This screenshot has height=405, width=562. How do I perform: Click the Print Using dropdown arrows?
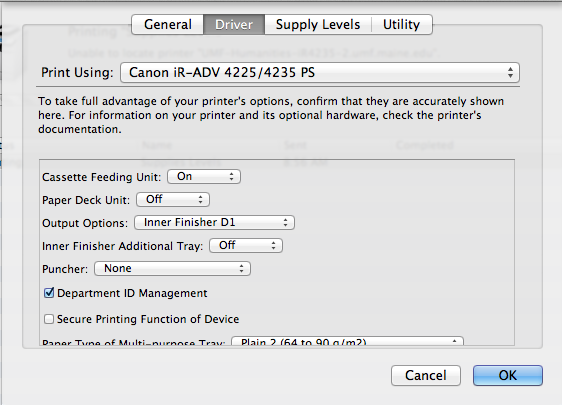(x=510, y=73)
